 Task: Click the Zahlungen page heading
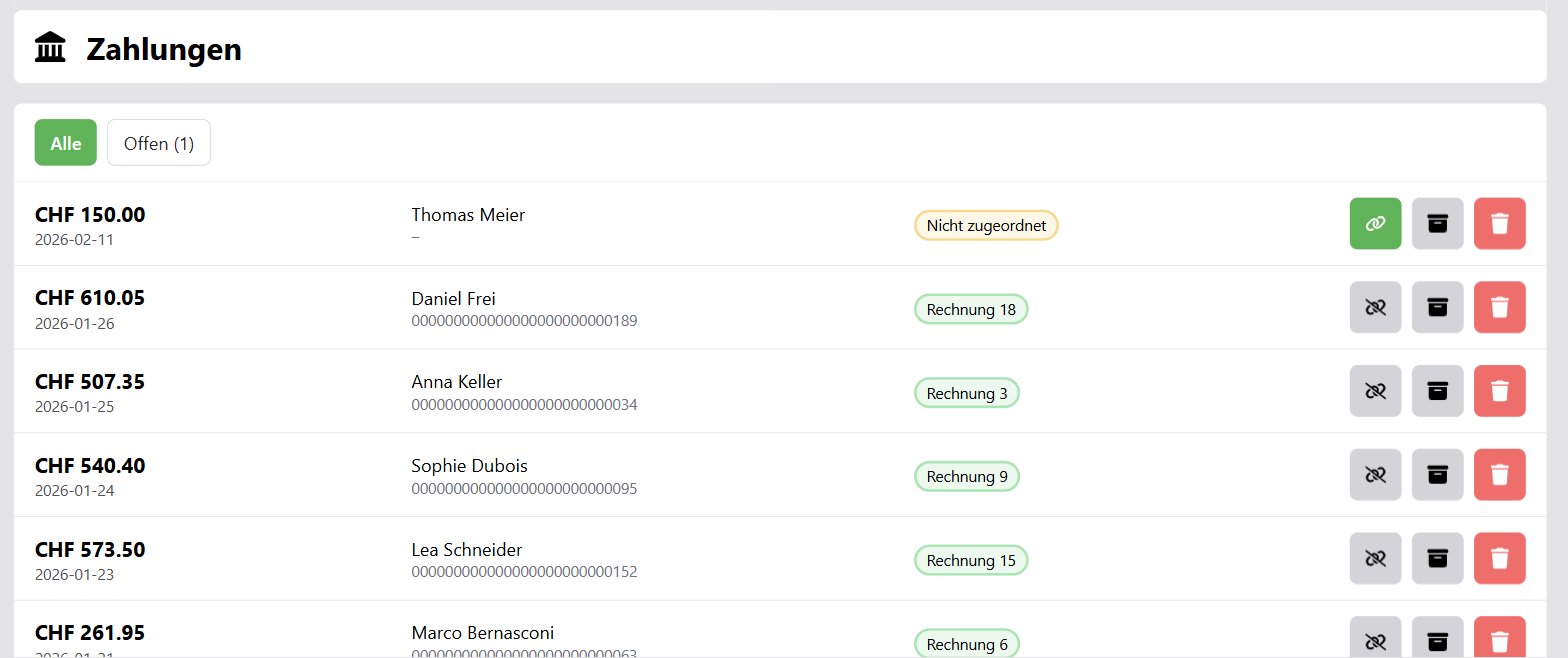pos(164,48)
